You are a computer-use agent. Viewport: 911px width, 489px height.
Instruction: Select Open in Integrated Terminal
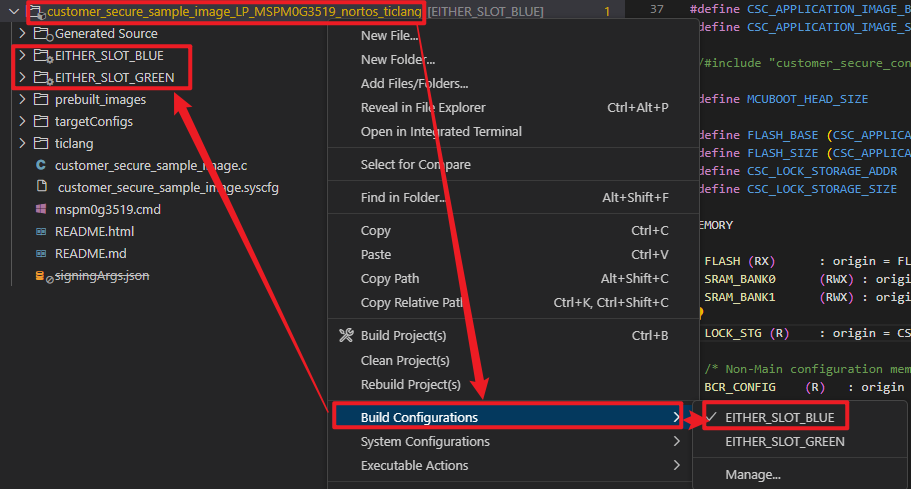coord(441,132)
